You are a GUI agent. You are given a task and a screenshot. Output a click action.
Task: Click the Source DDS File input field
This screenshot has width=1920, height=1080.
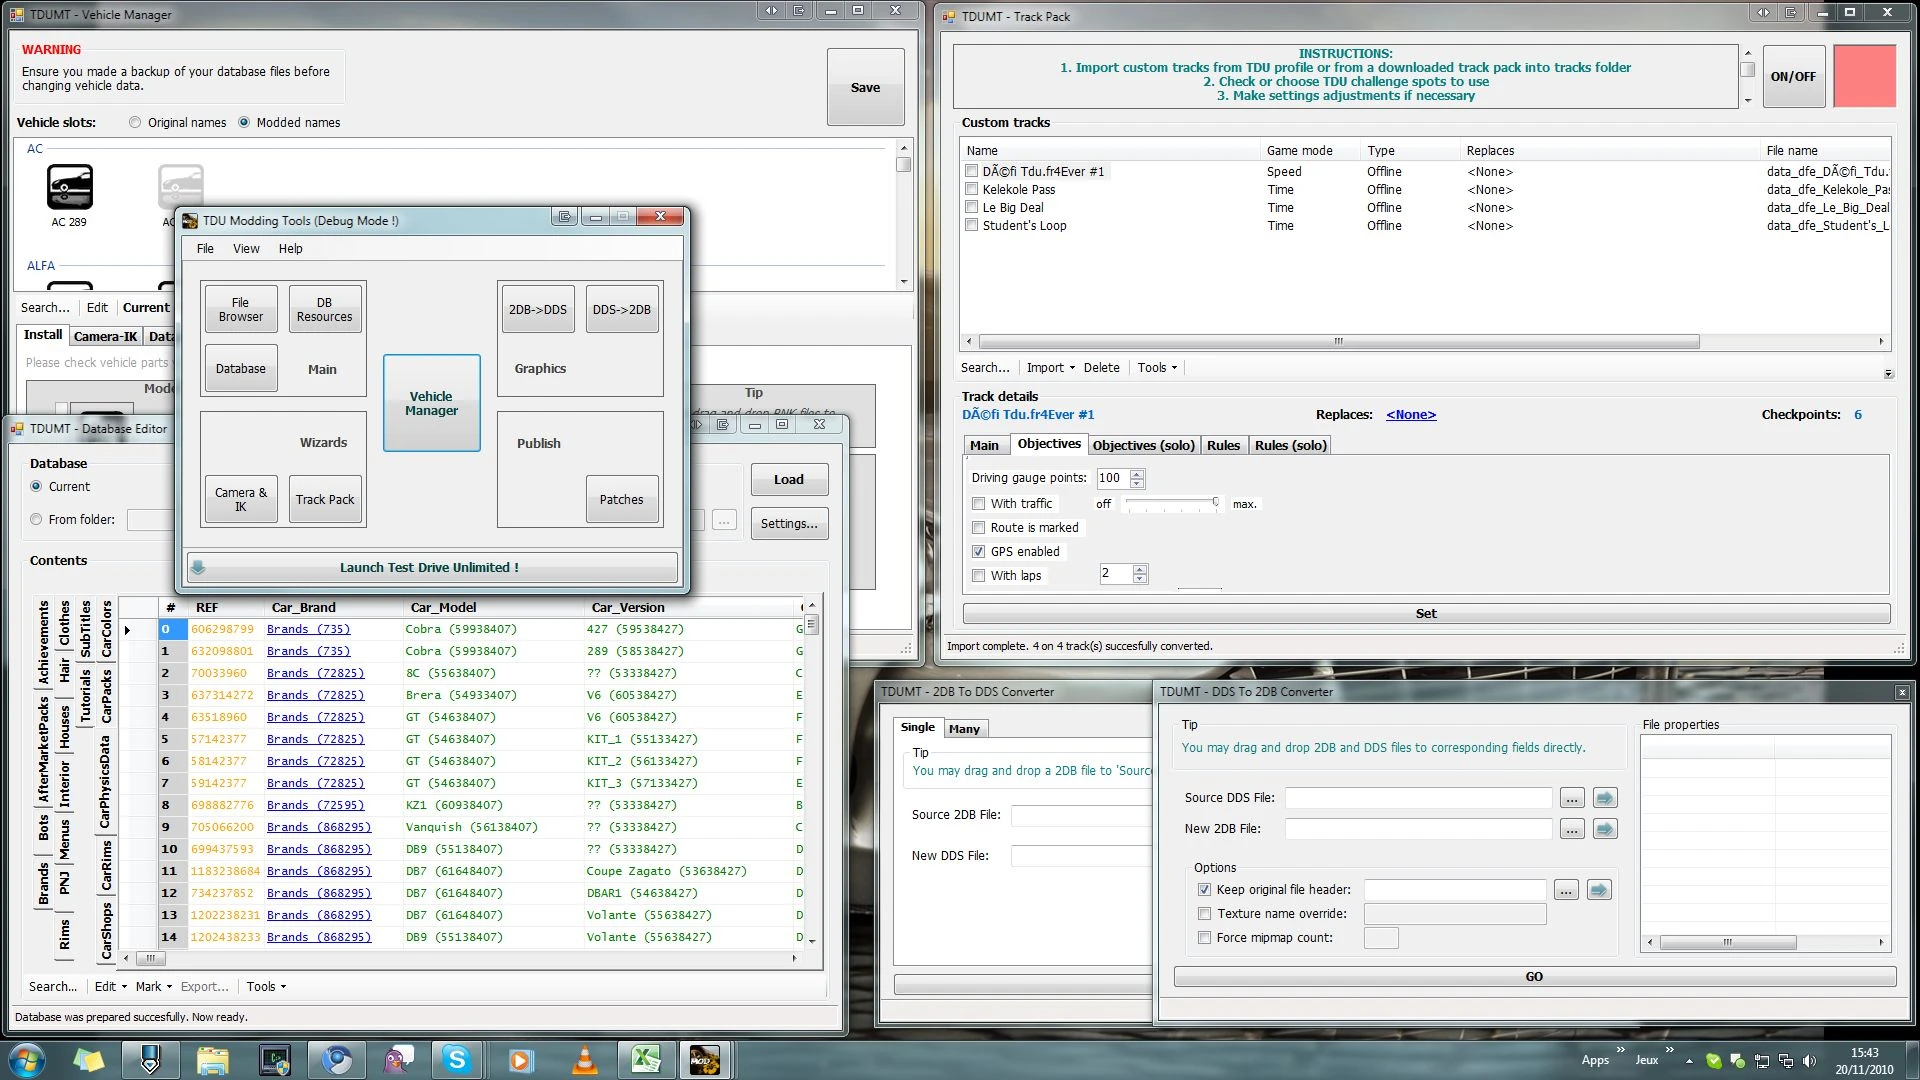1417,798
